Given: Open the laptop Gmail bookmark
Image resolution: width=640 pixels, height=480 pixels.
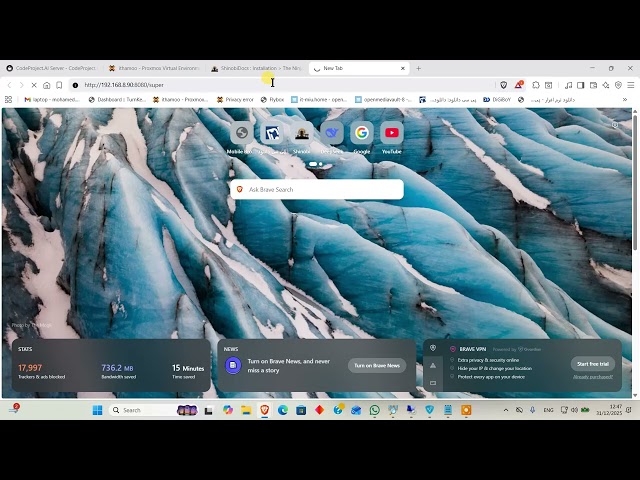Looking at the screenshot, I should [52, 99].
